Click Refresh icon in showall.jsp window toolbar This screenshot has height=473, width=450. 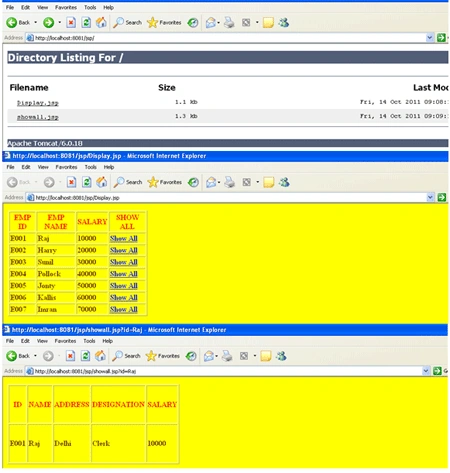pos(85,356)
